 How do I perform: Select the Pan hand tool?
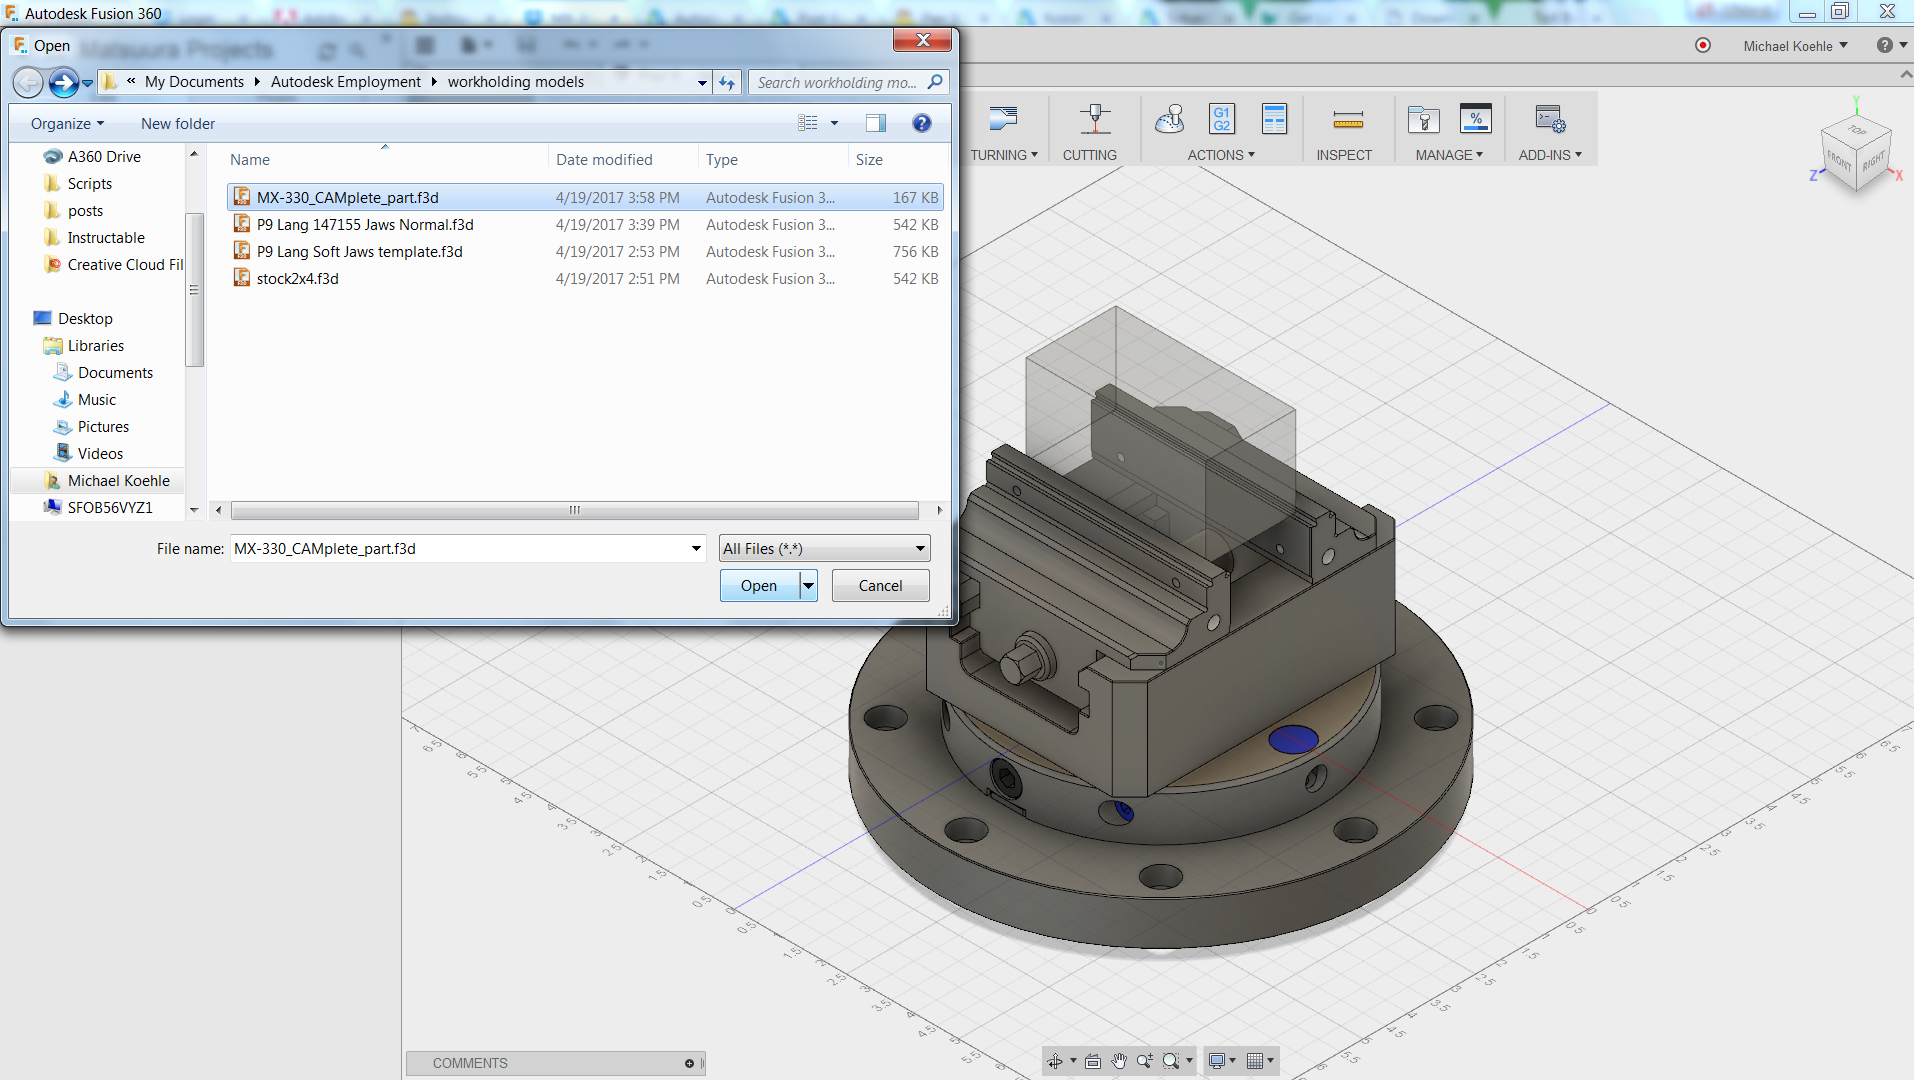[1119, 1061]
